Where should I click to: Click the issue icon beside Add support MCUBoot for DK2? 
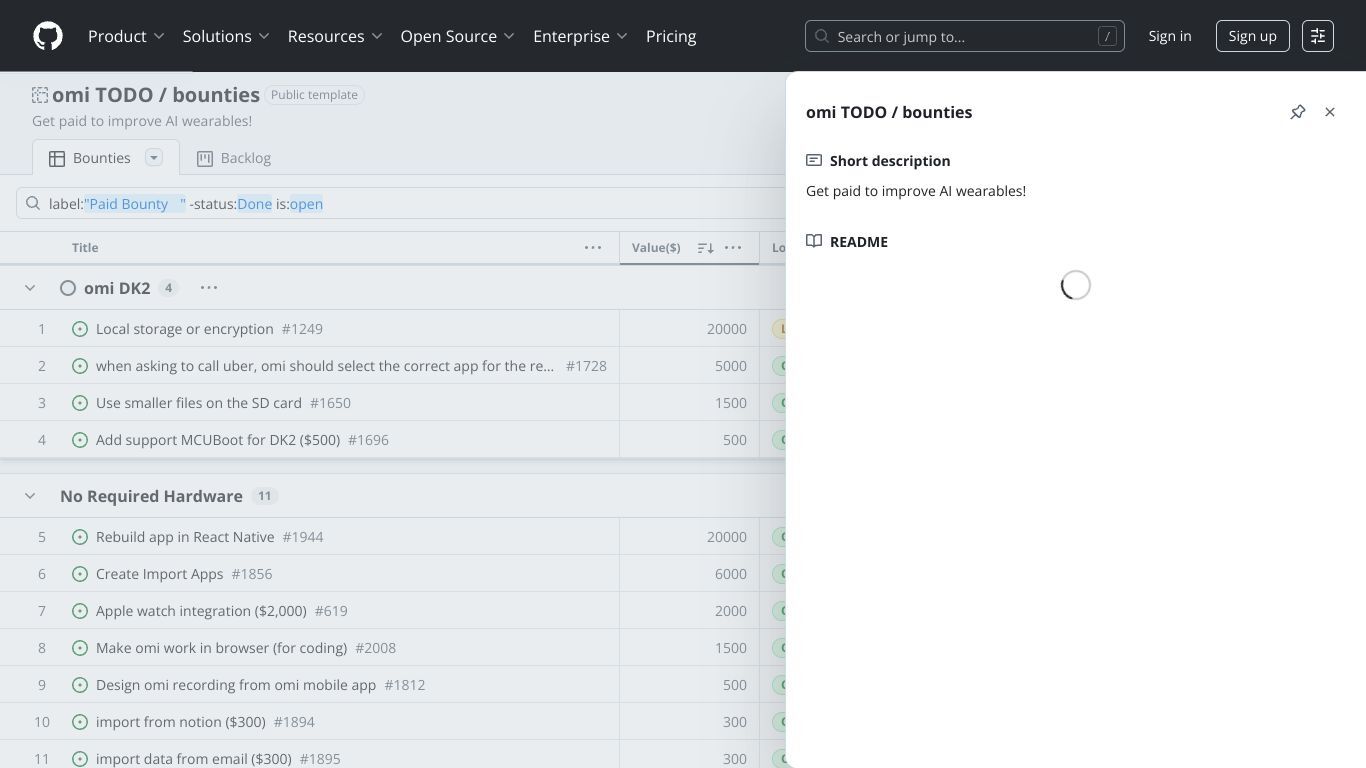coord(80,440)
